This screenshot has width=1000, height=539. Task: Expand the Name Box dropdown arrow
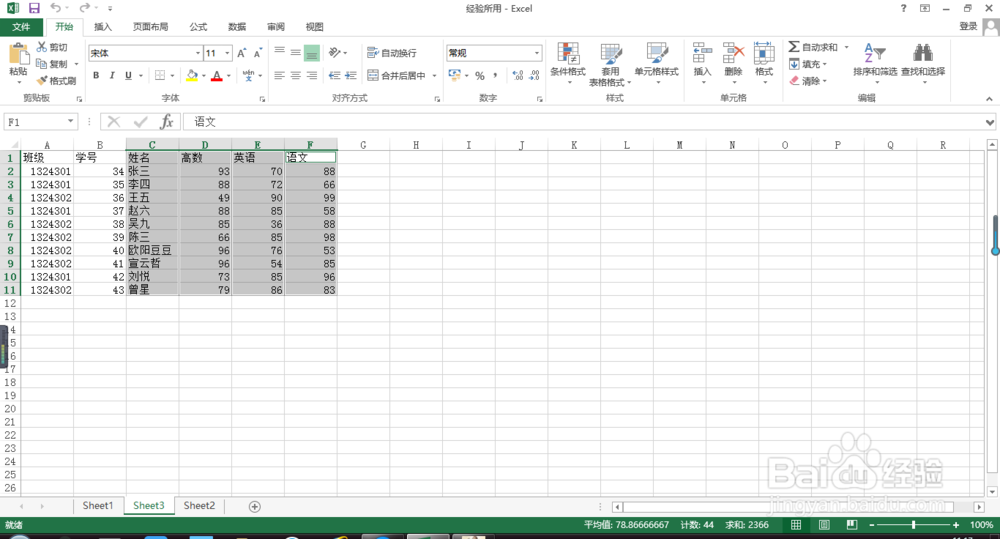pyautogui.click(x=70, y=121)
